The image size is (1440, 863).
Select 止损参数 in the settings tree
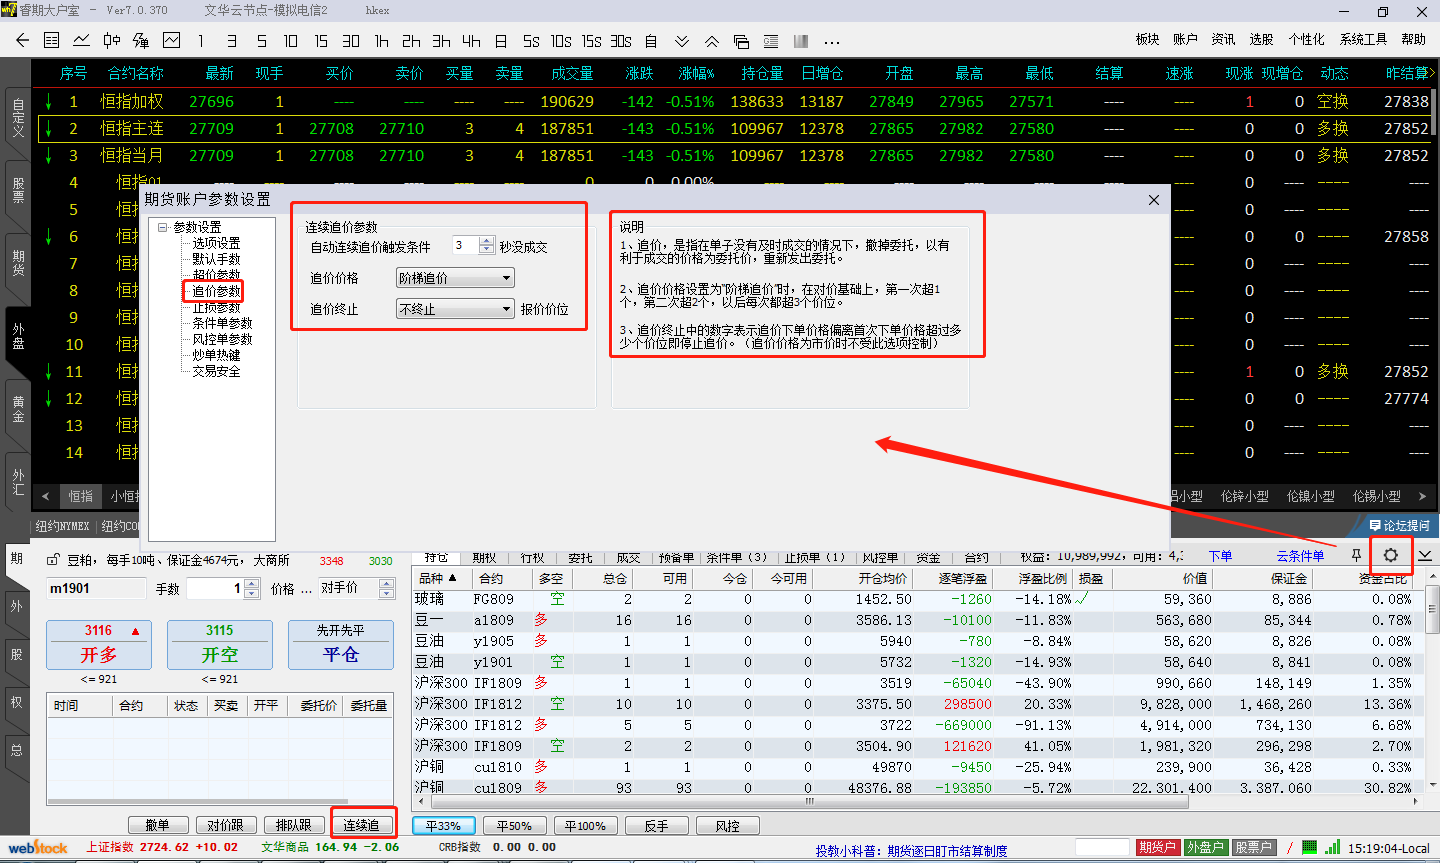pyautogui.click(x=216, y=307)
